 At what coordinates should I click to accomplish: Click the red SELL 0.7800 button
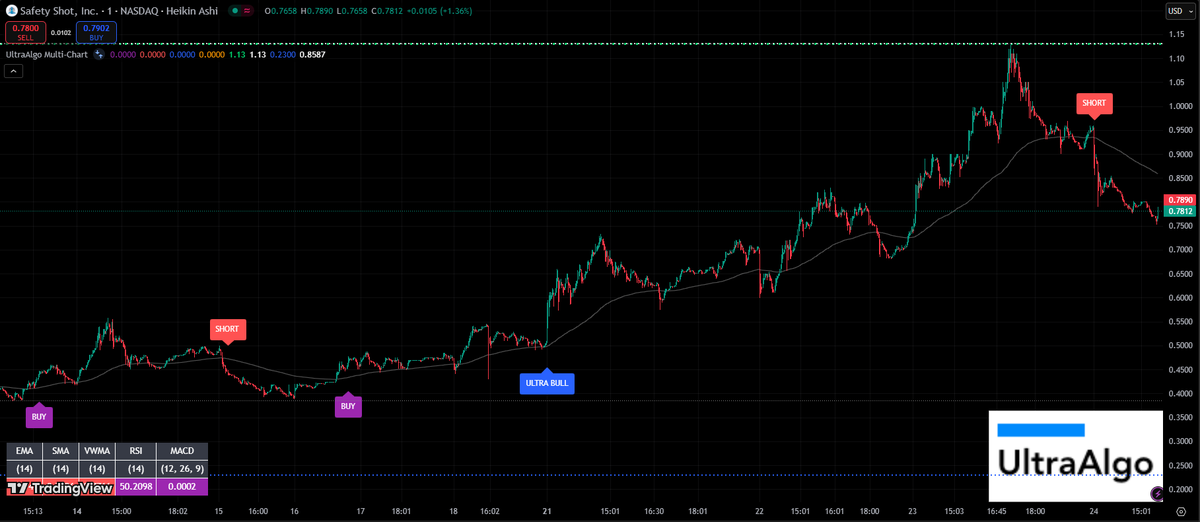26,32
